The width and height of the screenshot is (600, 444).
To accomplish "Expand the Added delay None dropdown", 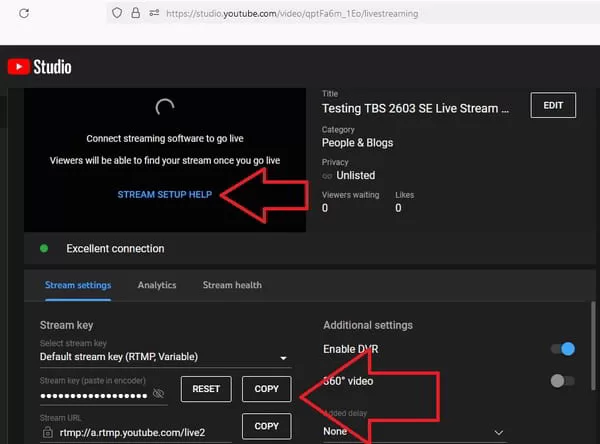I will (415, 432).
